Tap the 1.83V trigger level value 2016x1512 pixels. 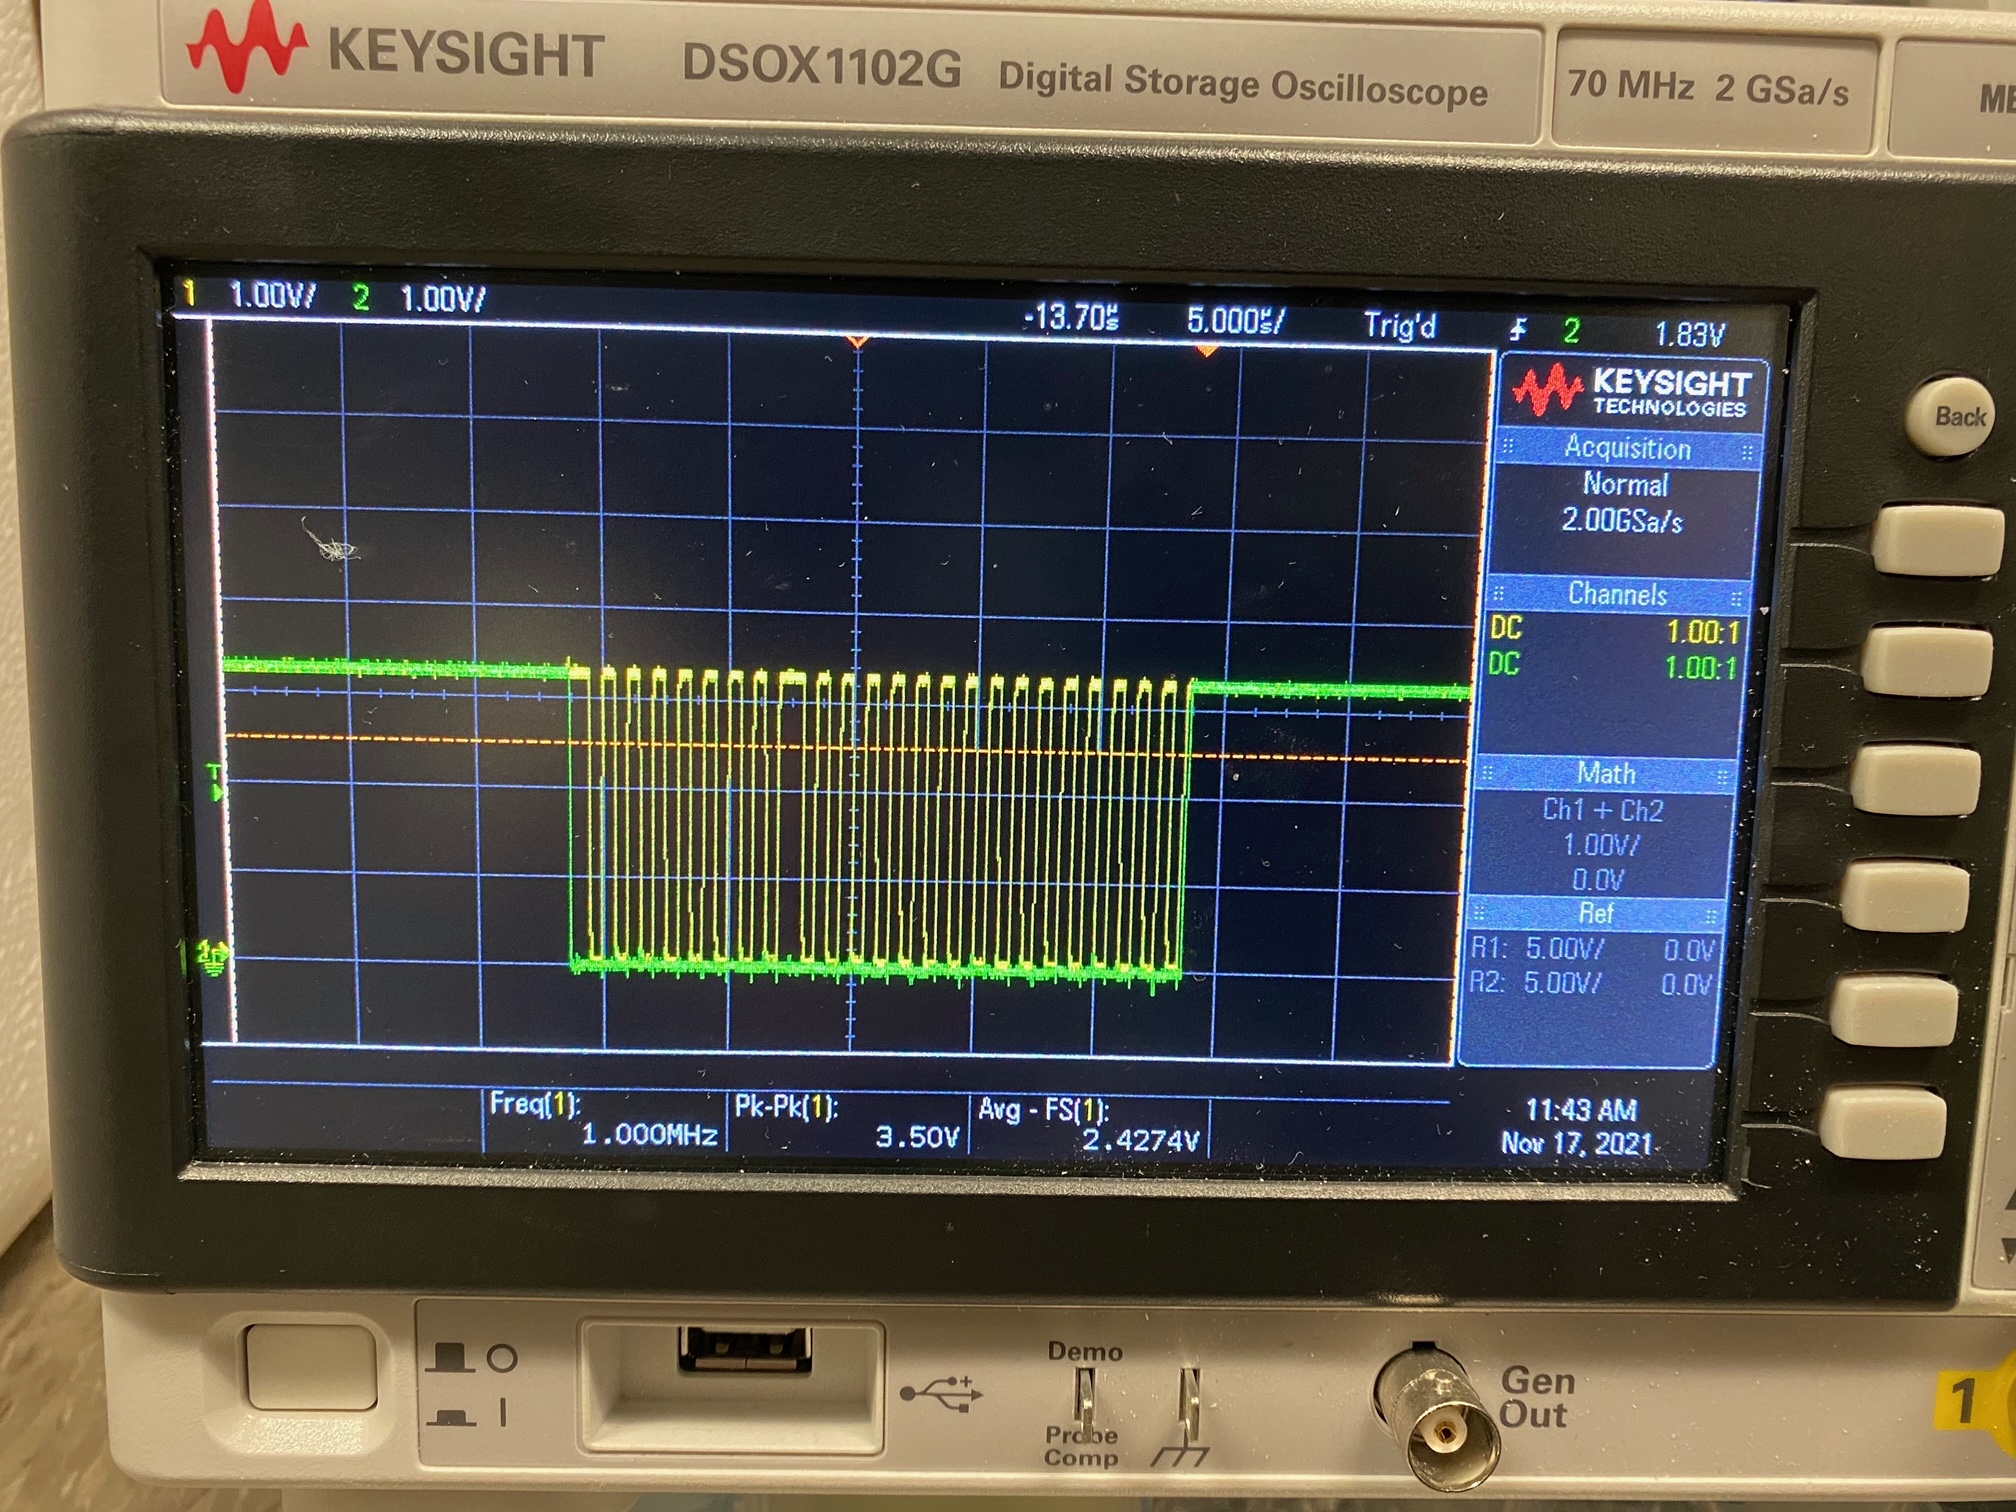[x=1689, y=334]
